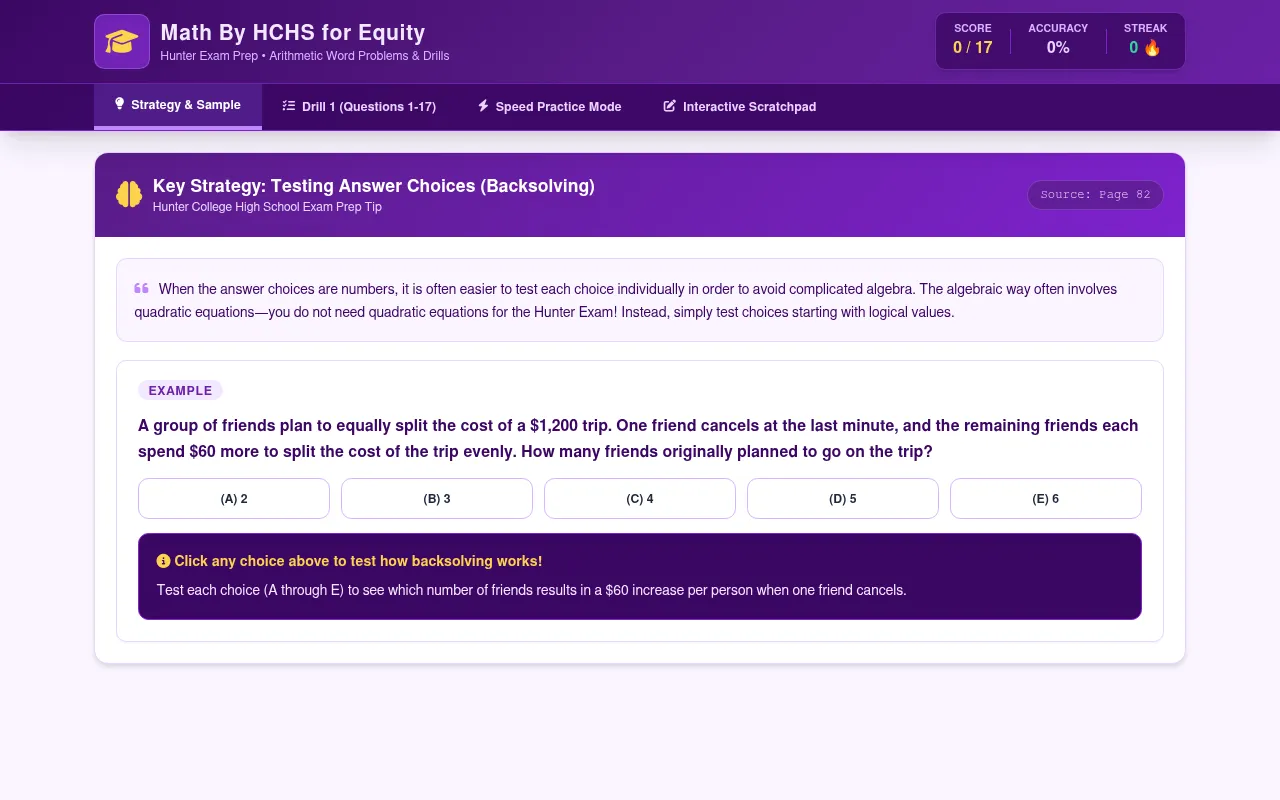Select answer choice (B) 3
Viewport: 1280px width, 800px height.
click(x=437, y=499)
